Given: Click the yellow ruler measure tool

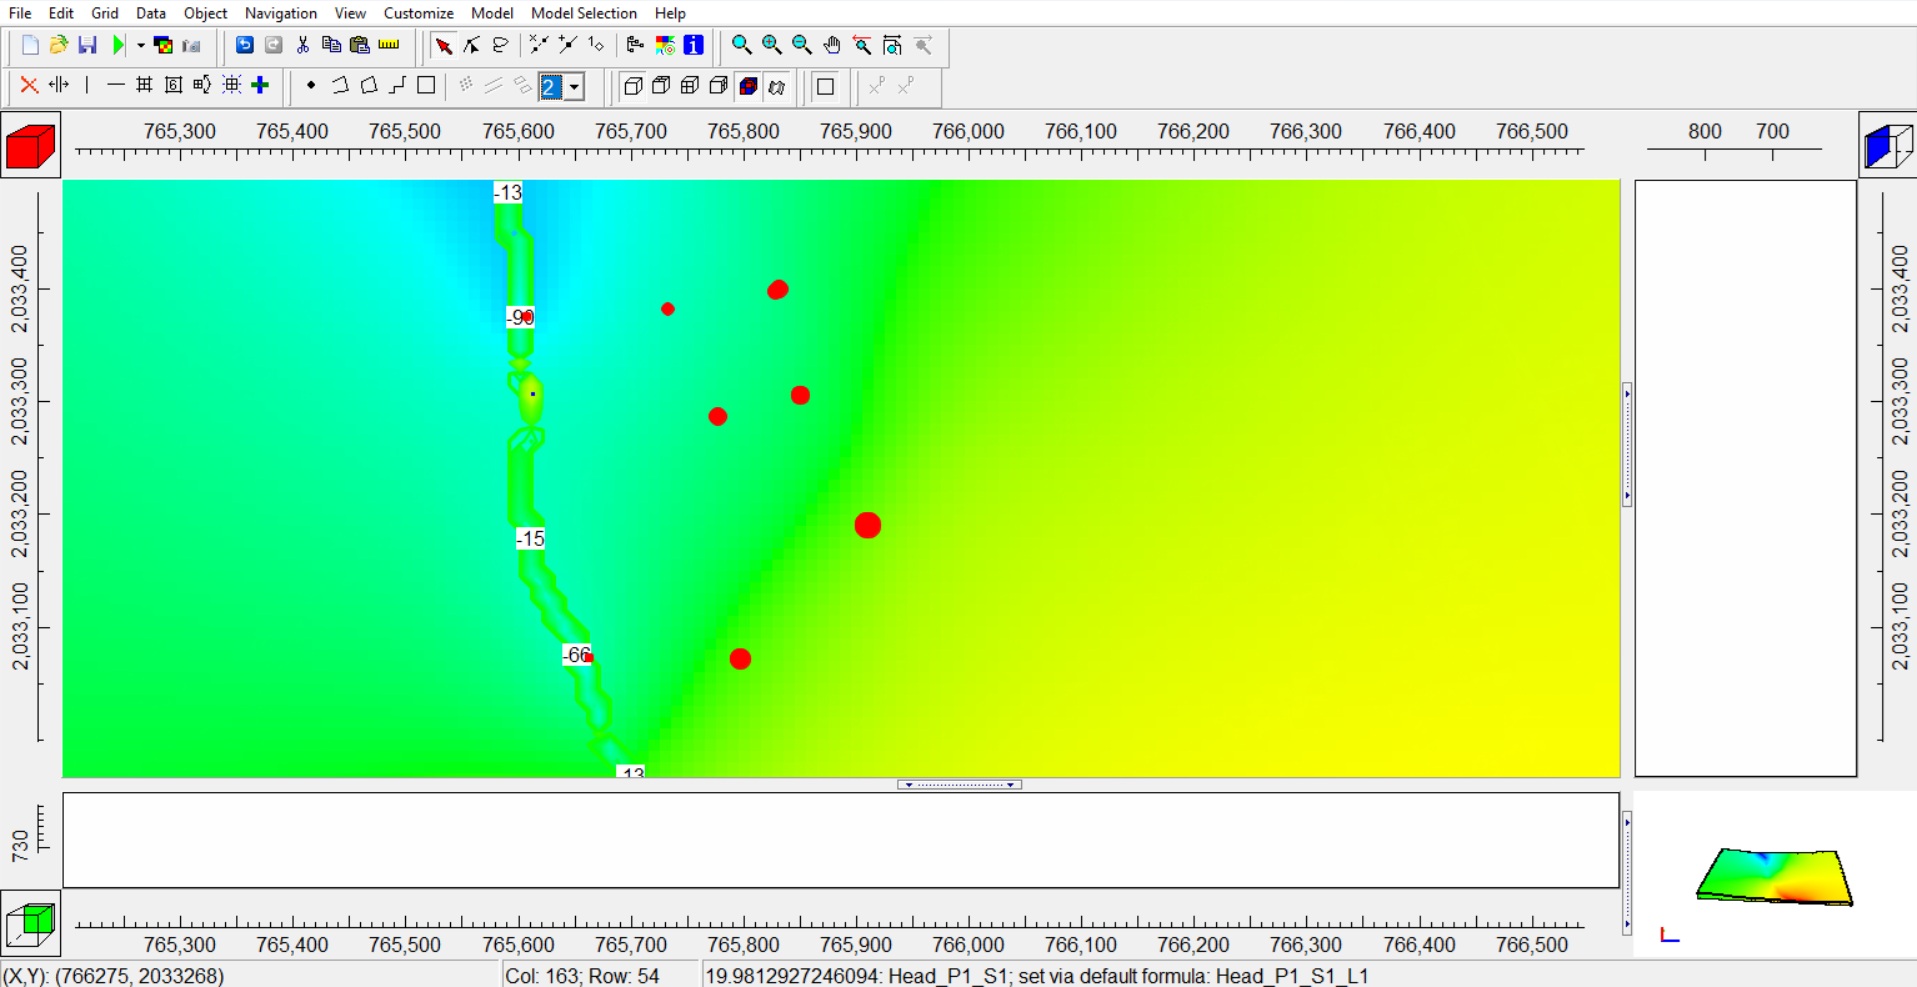Looking at the screenshot, I should (389, 45).
